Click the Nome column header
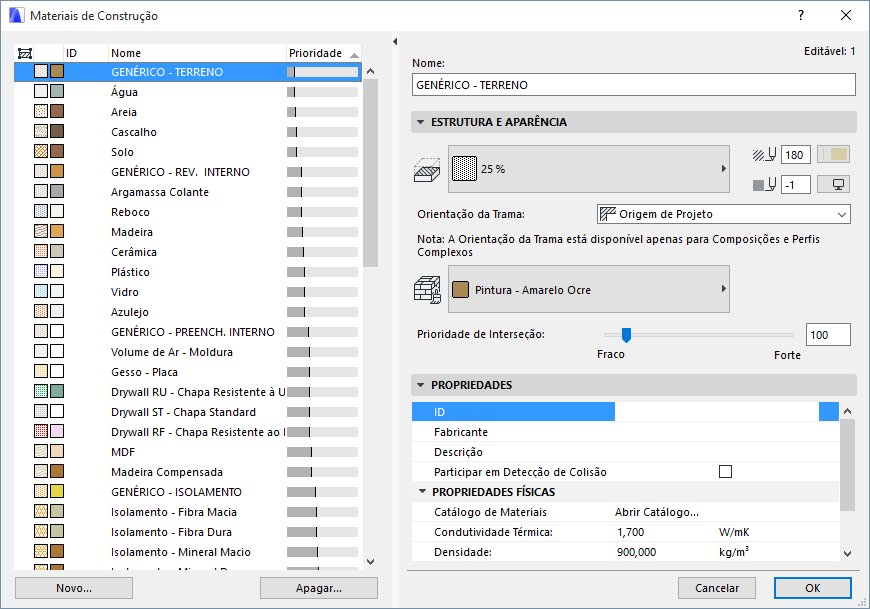This screenshot has height=609, width=870. pos(197,53)
